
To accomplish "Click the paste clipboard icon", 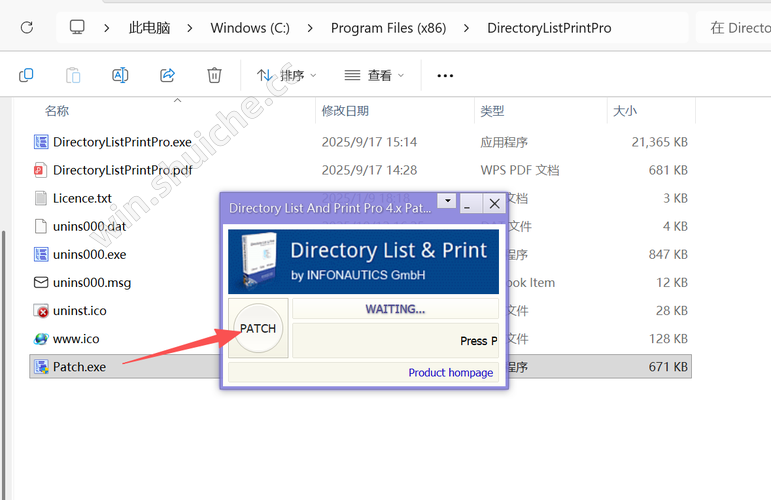I will click(x=73, y=75).
